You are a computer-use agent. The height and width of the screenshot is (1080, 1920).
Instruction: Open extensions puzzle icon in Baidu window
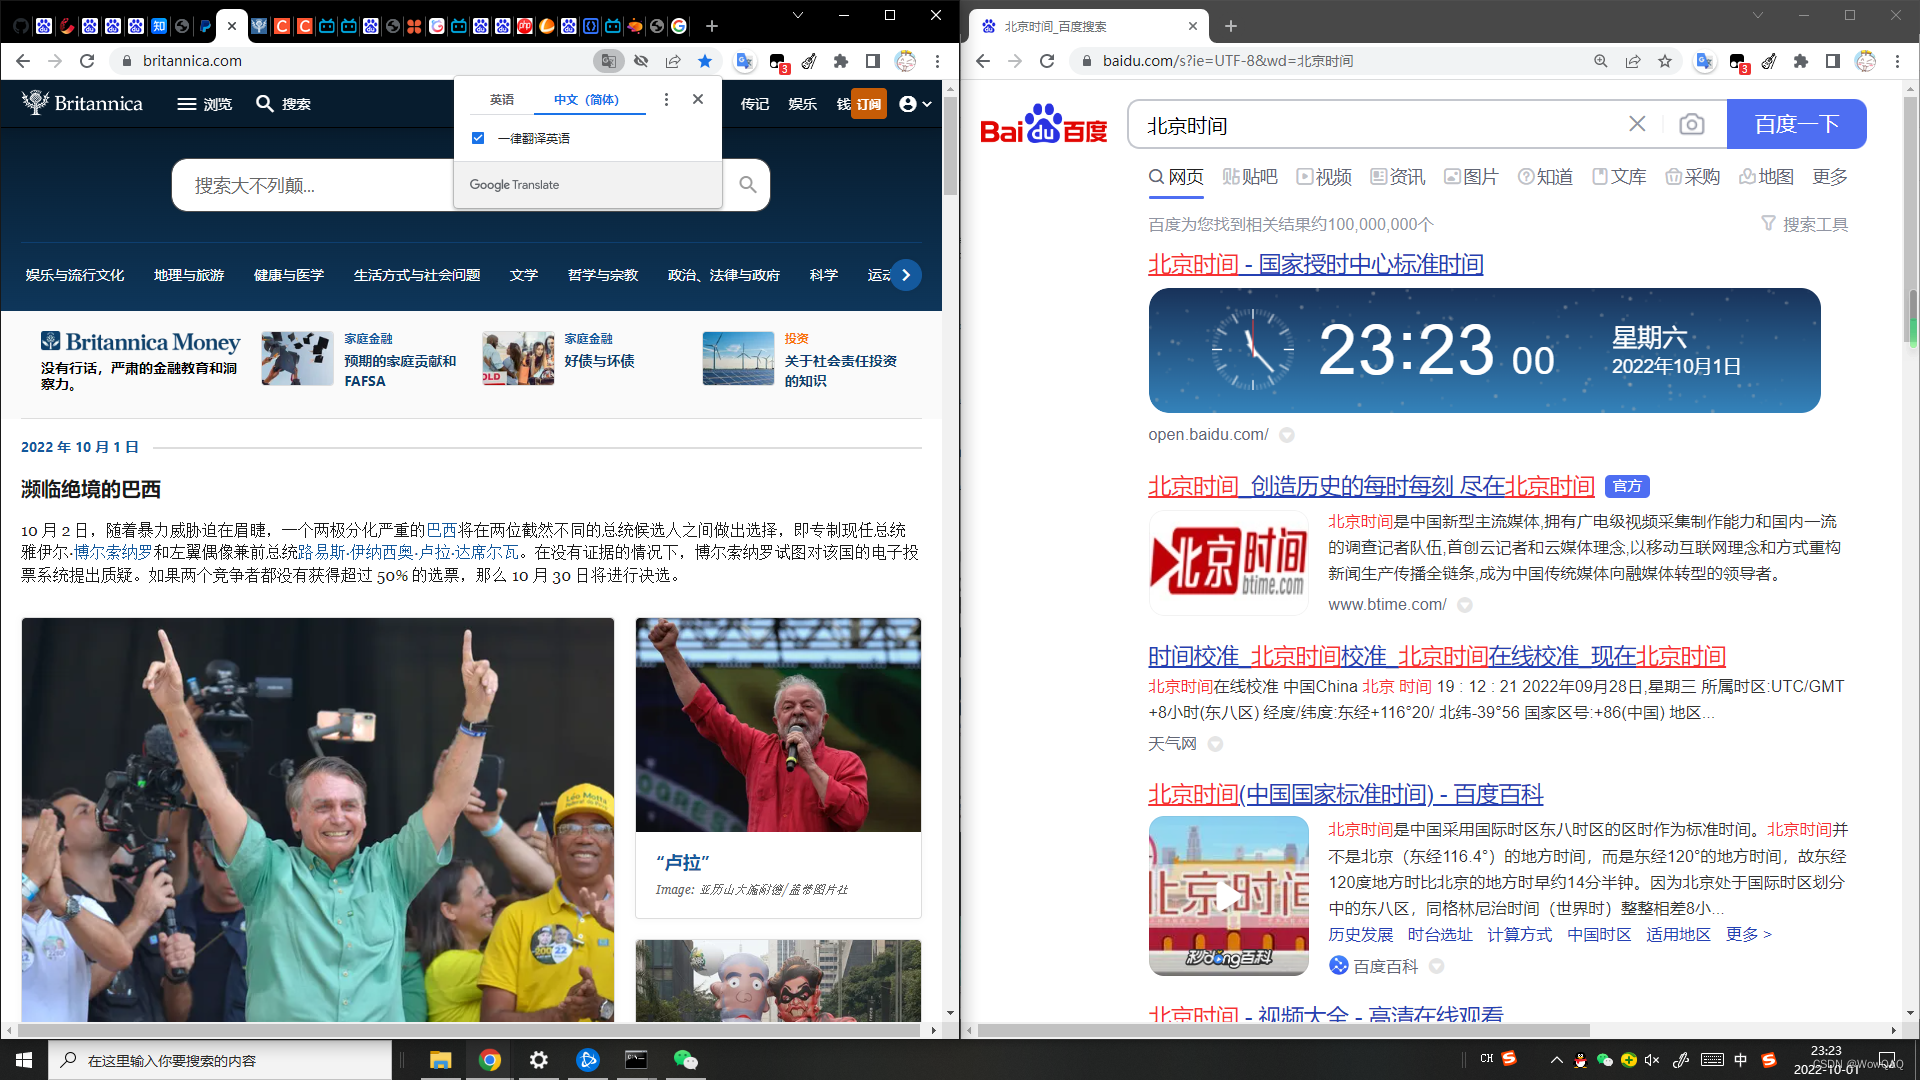(1801, 61)
